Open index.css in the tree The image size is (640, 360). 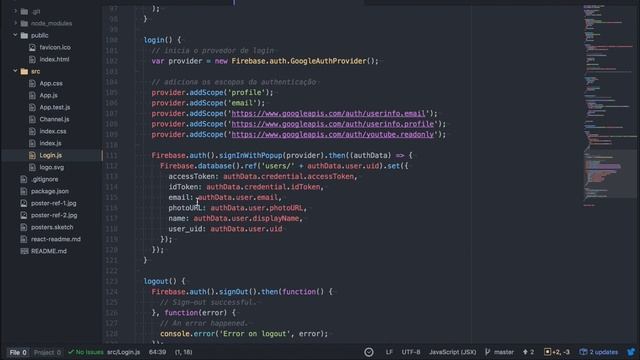click(53, 131)
